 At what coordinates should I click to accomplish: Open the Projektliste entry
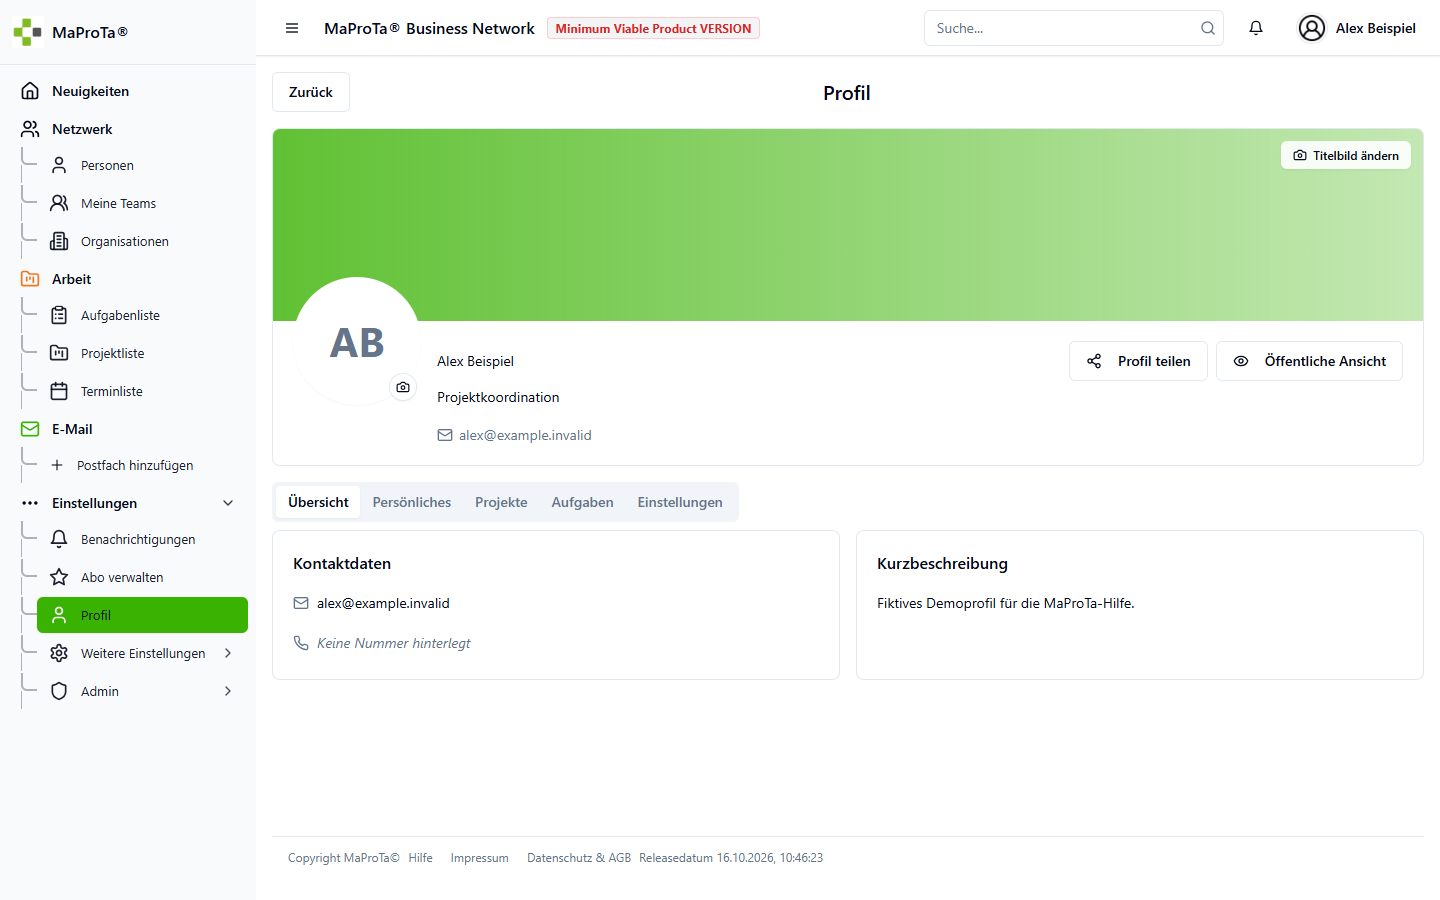pyautogui.click(x=142, y=353)
